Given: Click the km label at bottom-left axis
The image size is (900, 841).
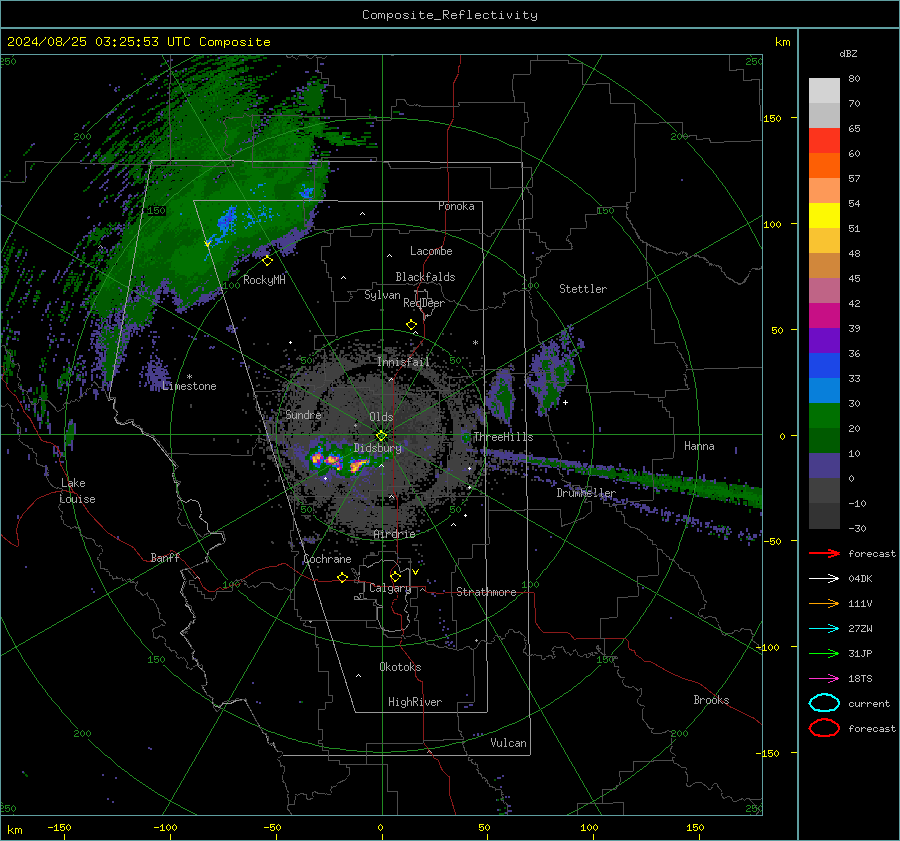Looking at the screenshot, I should click(x=14, y=830).
